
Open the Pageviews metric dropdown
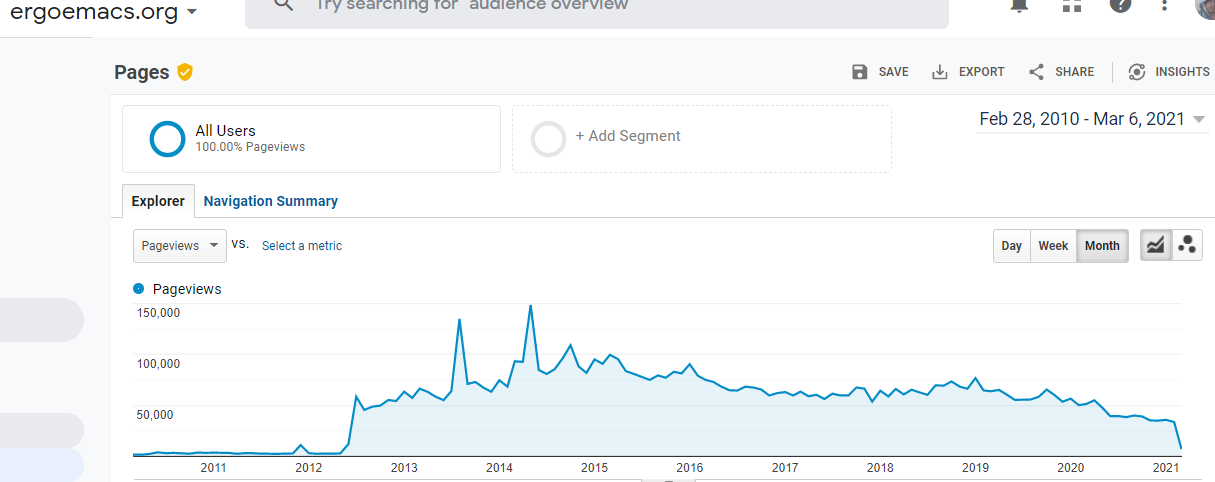180,245
